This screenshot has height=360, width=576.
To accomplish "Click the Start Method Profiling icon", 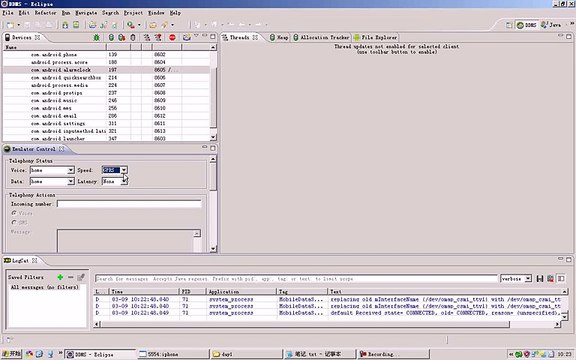I will coord(158,37).
